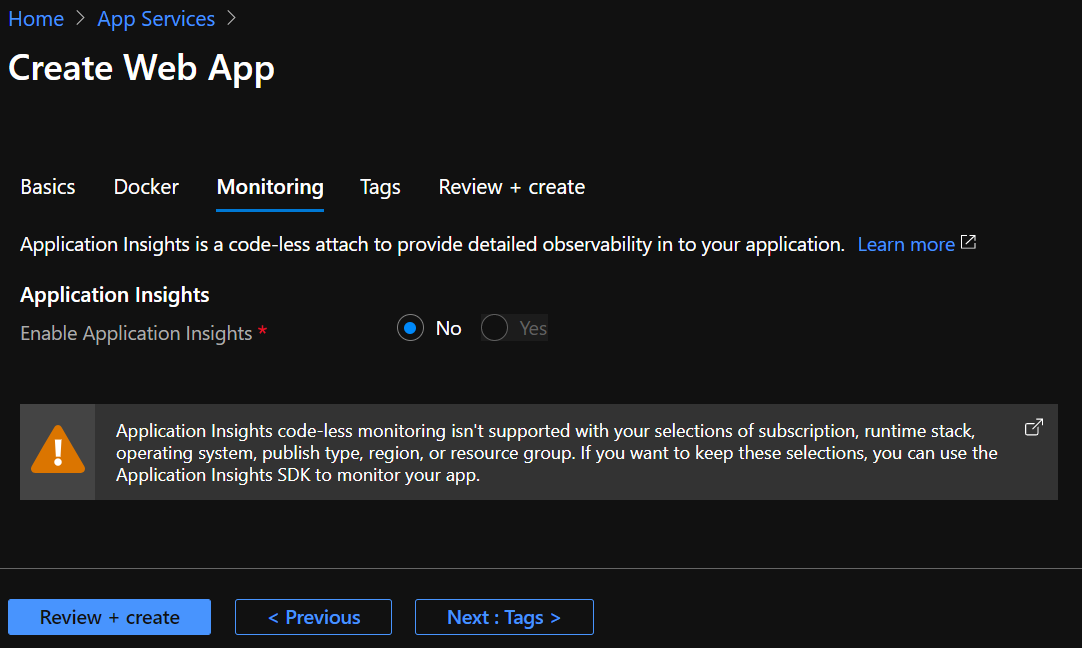The image size is (1082, 648).
Task: Go to the Tags tab
Action: [380, 187]
